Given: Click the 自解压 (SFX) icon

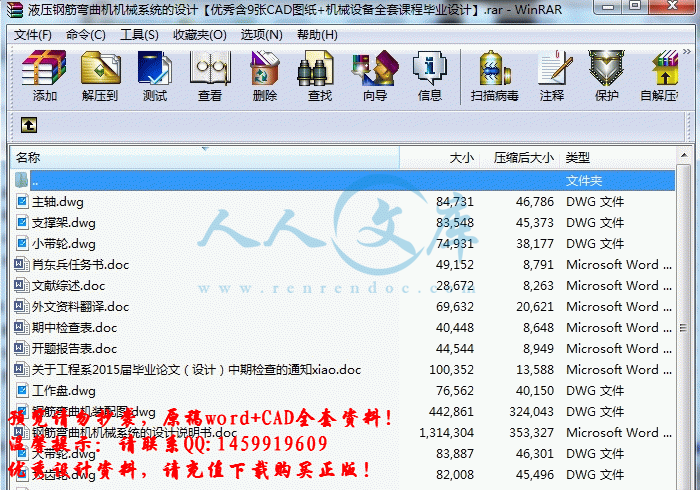Looking at the screenshot, I should [665, 67].
